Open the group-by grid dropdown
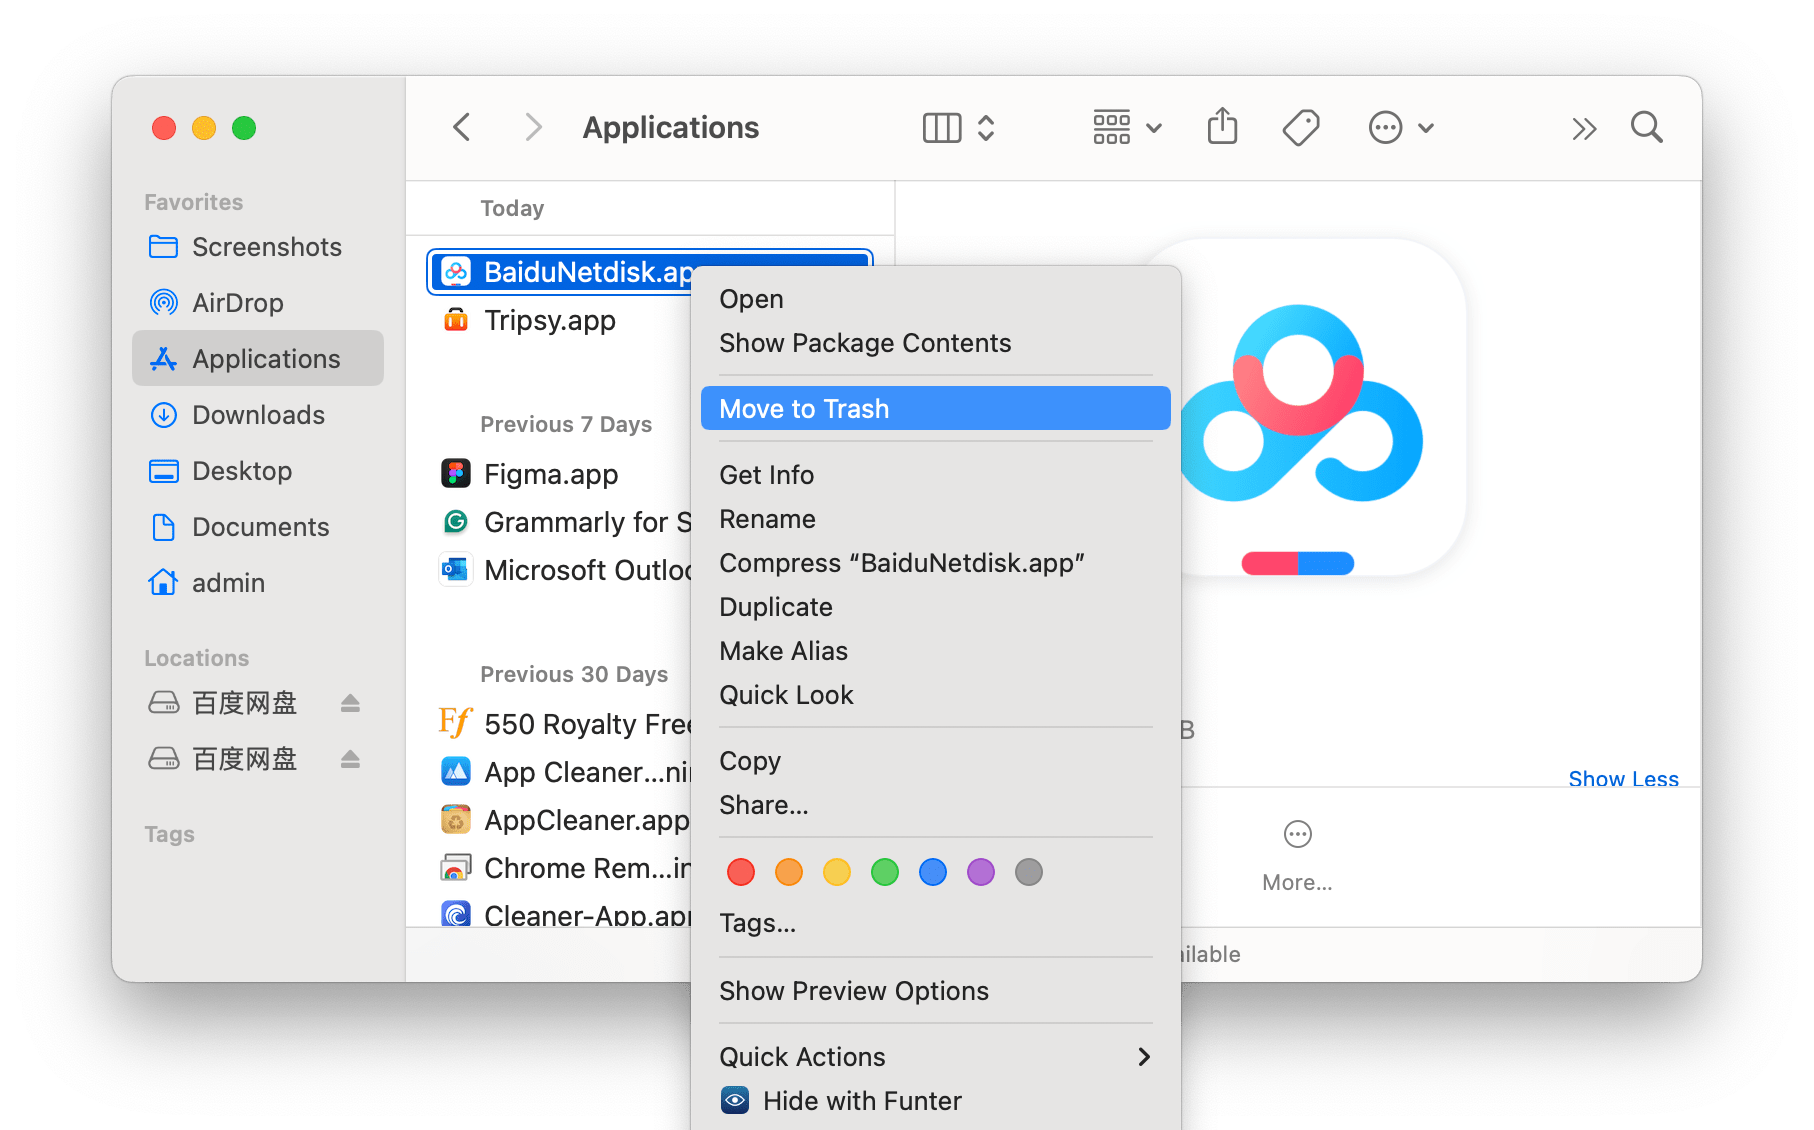The width and height of the screenshot is (1814, 1130). coord(1127,128)
